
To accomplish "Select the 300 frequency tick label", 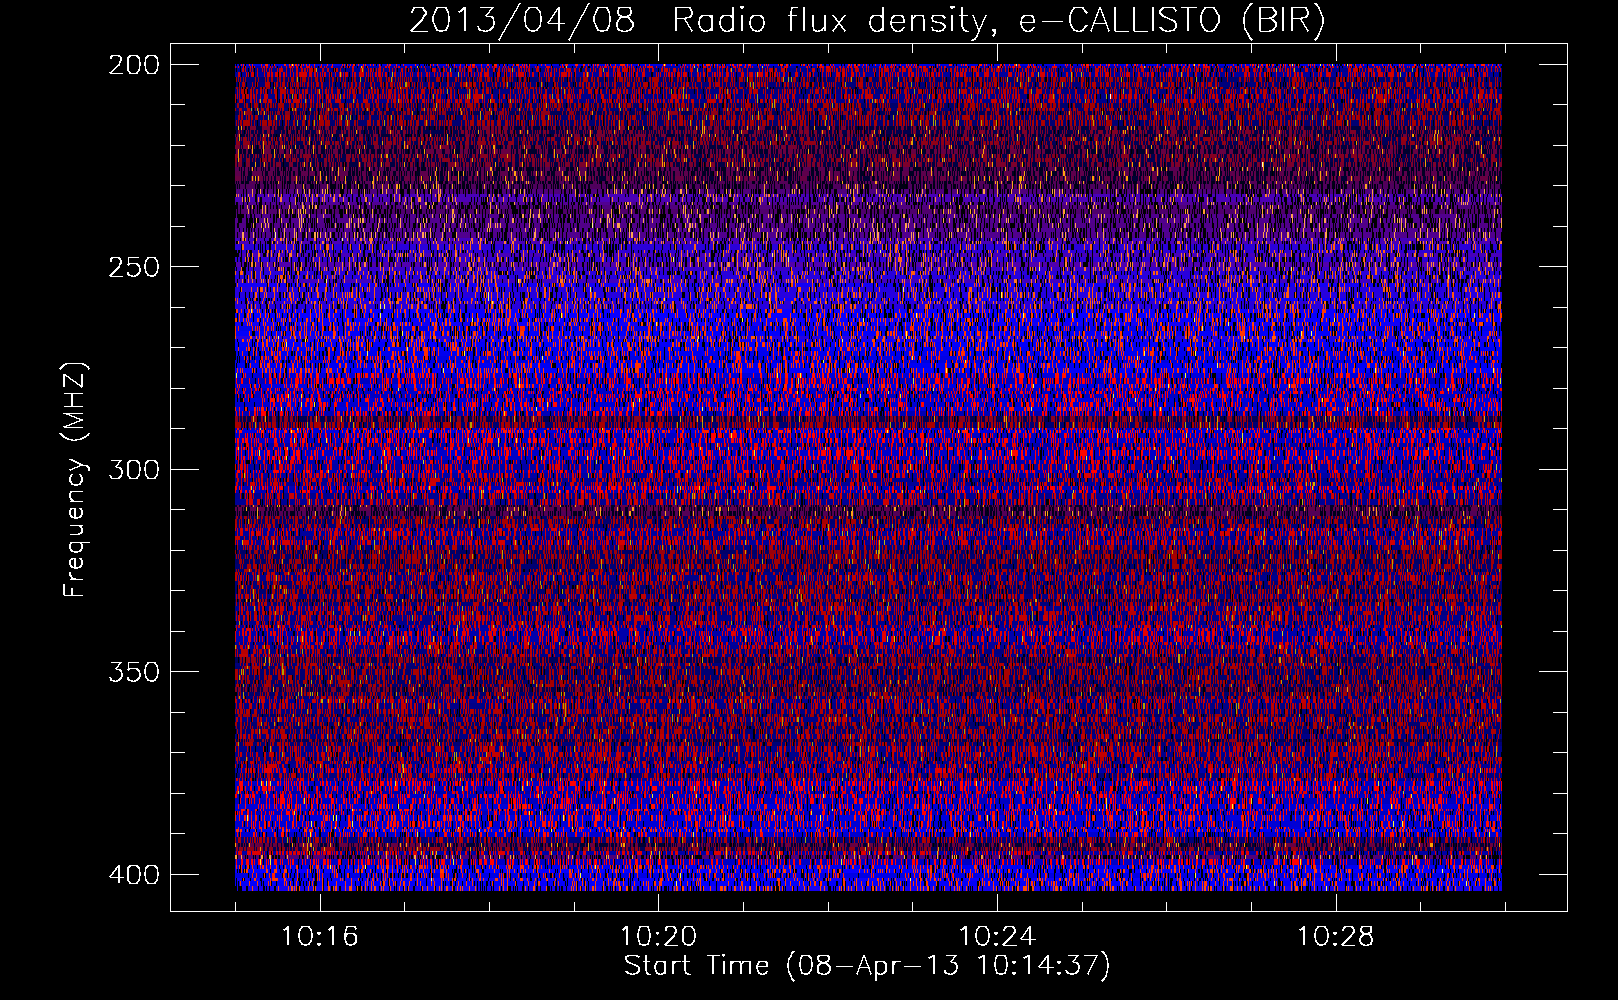I will coord(133,469).
